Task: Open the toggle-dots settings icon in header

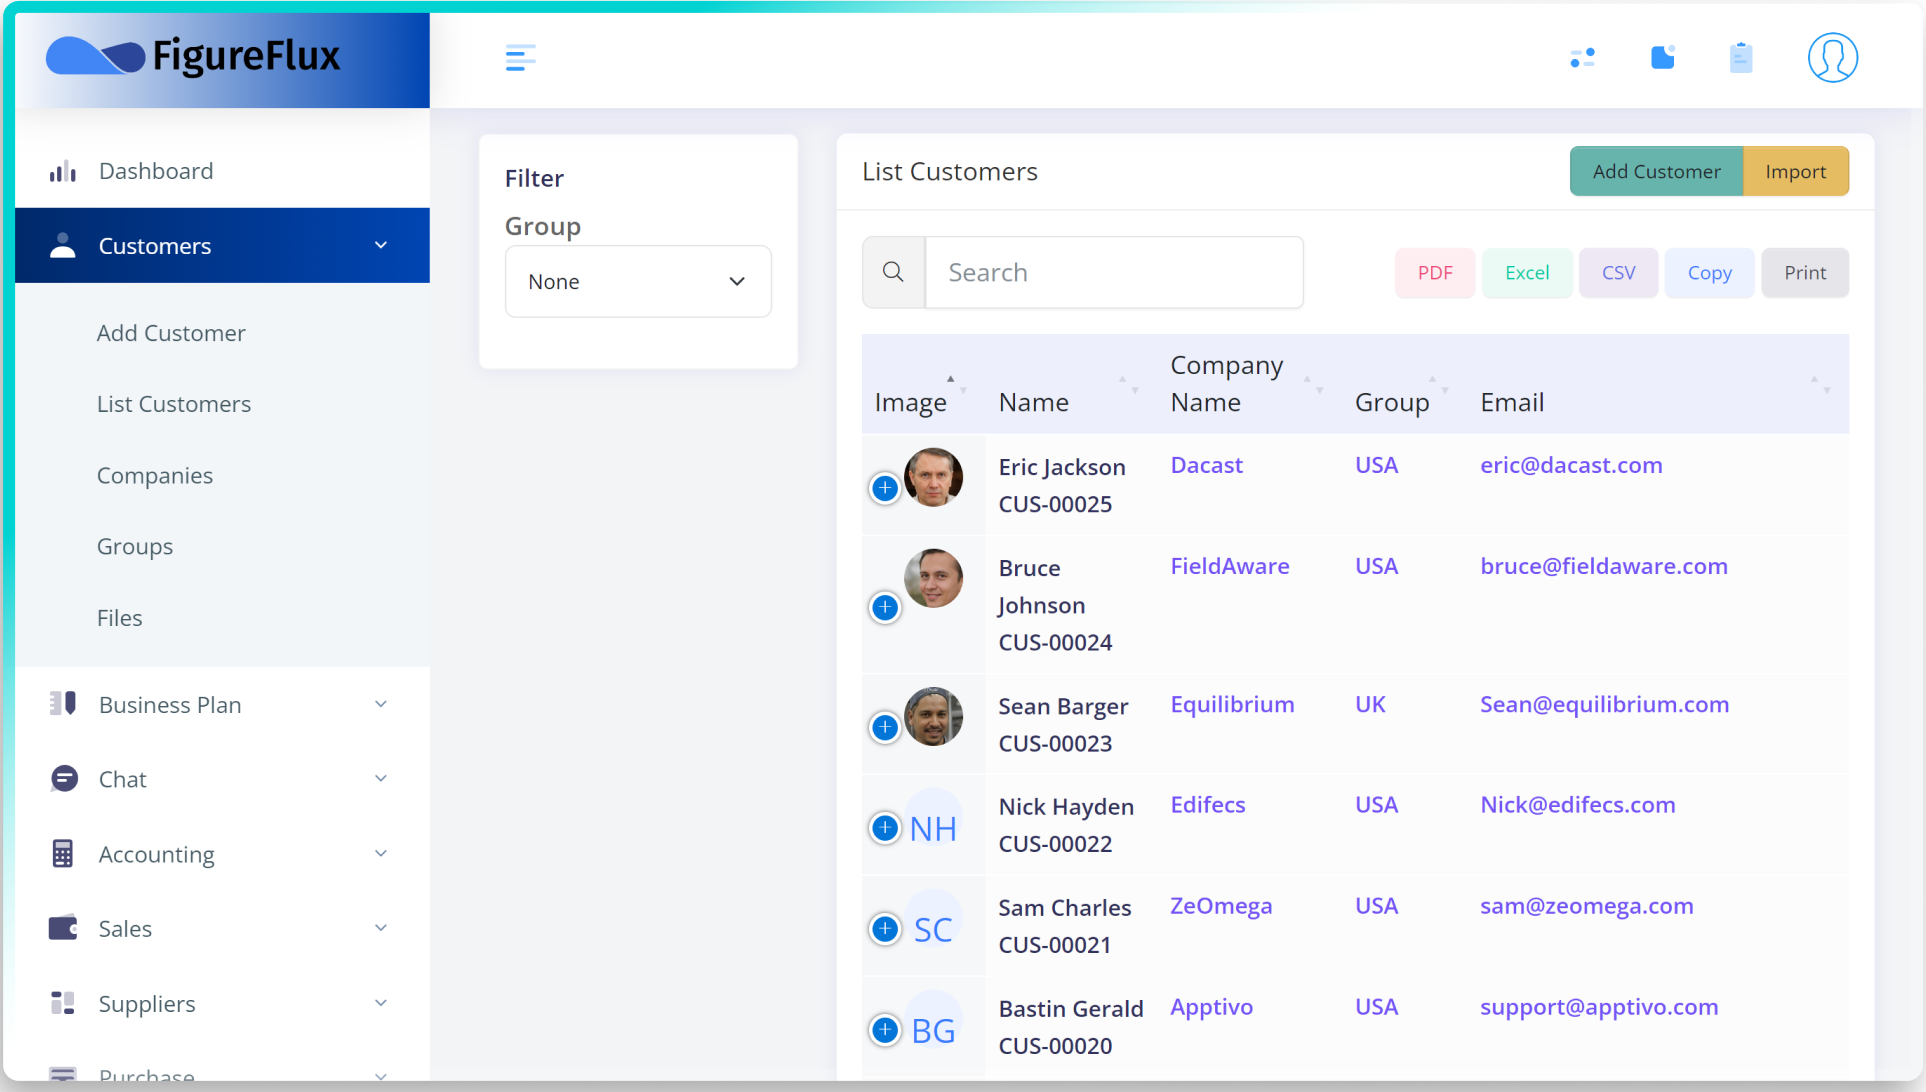Action: (1582, 58)
